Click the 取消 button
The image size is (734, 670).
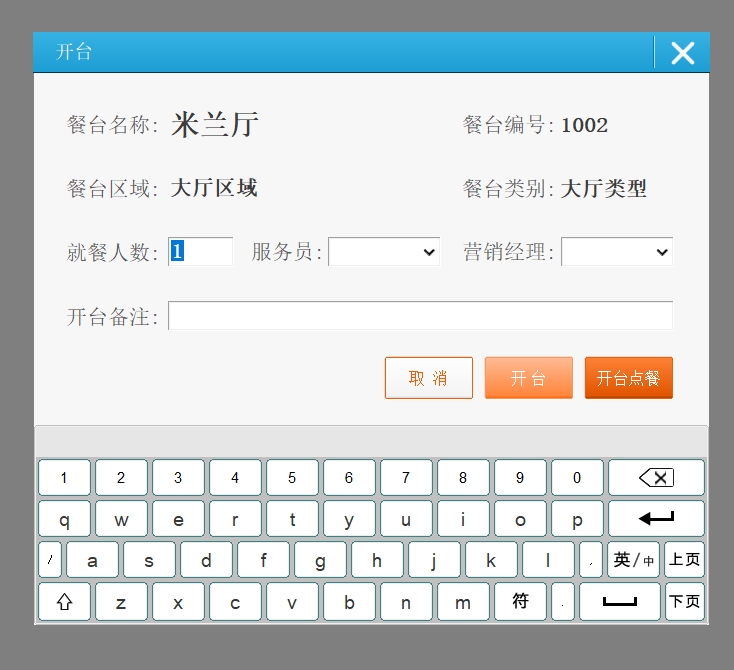point(428,378)
